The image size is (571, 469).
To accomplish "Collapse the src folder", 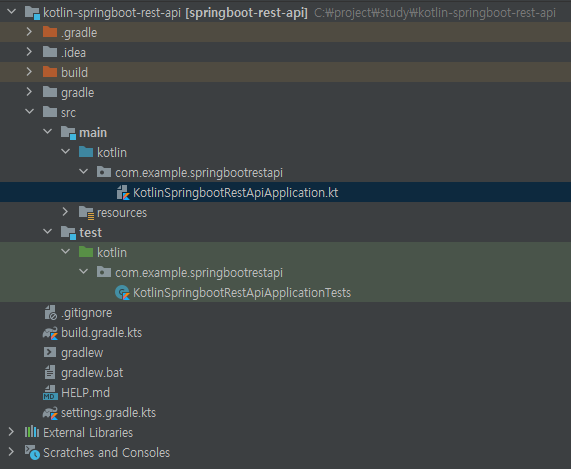I will click(29, 112).
